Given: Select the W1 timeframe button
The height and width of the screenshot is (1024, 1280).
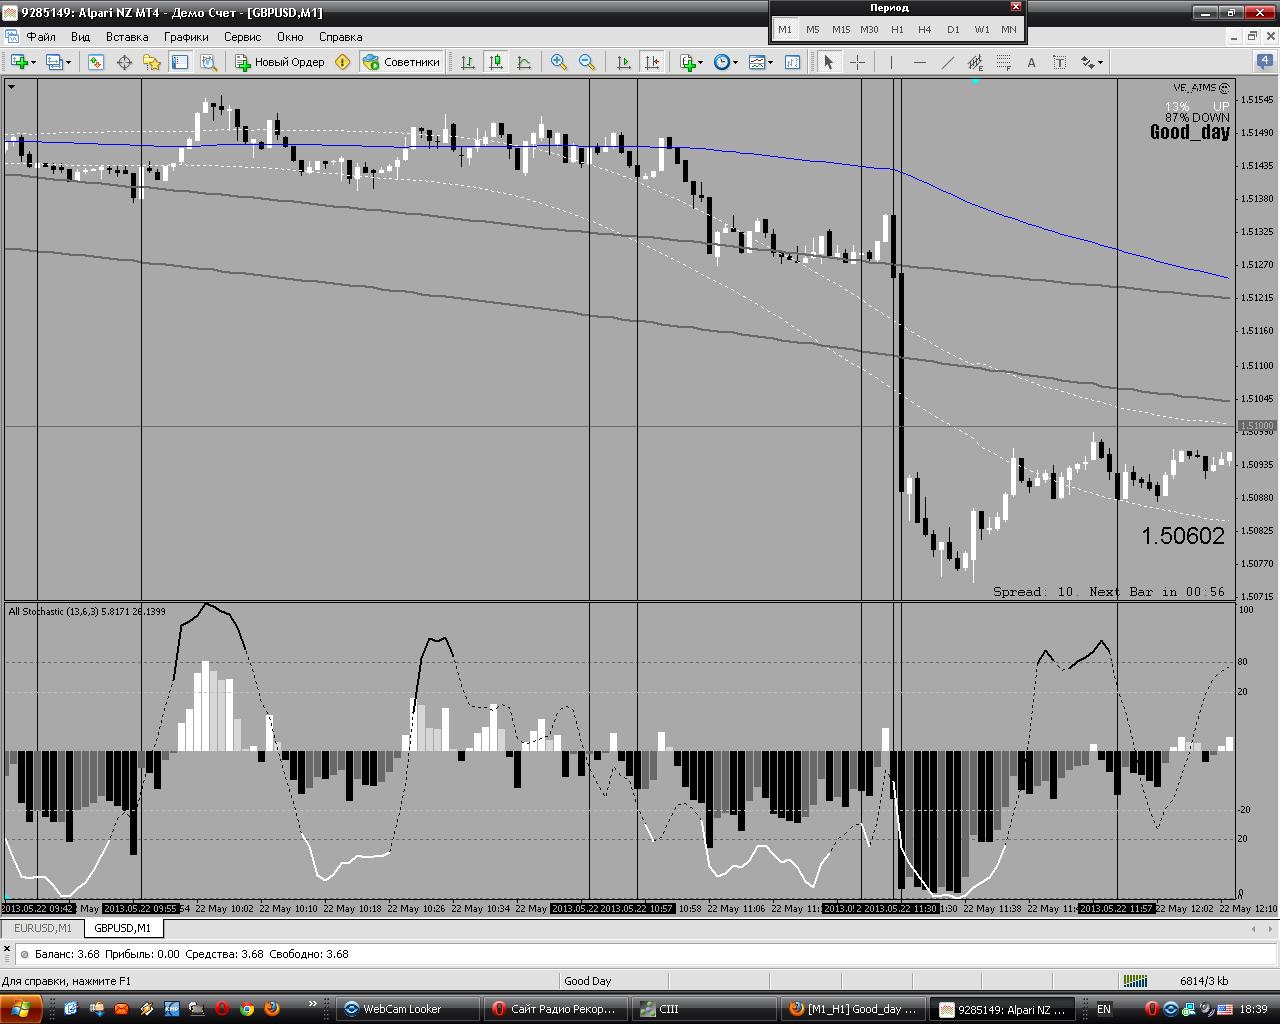Looking at the screenshot, I should (981, 29).
